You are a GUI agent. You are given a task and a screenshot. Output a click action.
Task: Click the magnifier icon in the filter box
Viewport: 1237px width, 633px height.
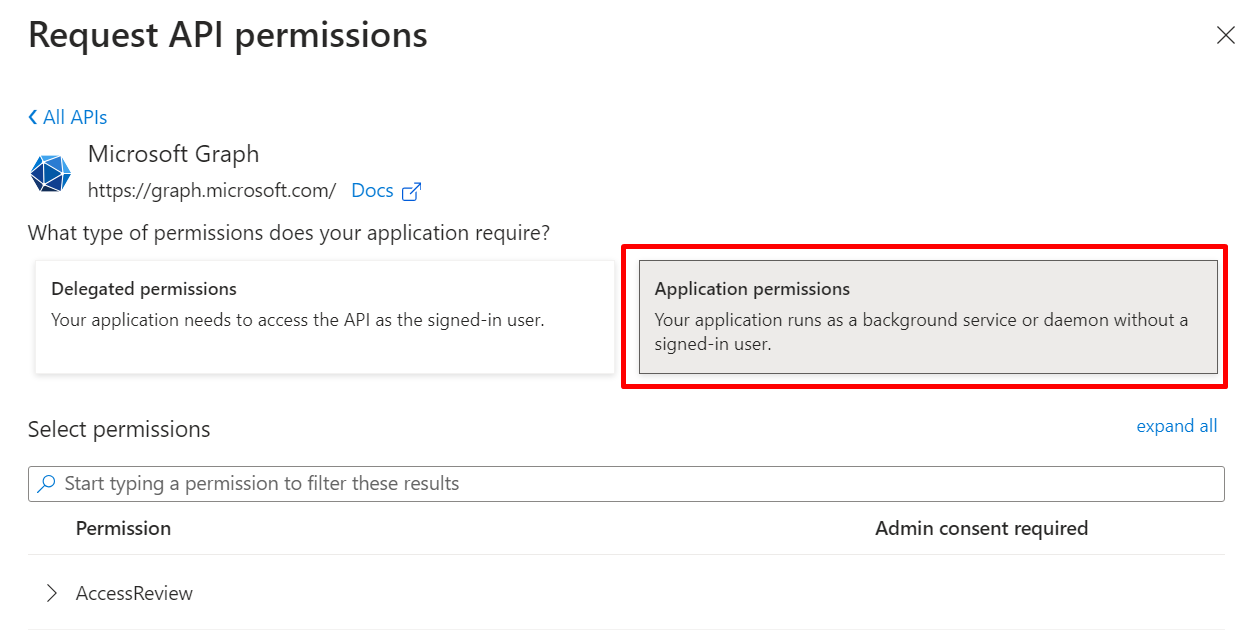coord(46,484)
